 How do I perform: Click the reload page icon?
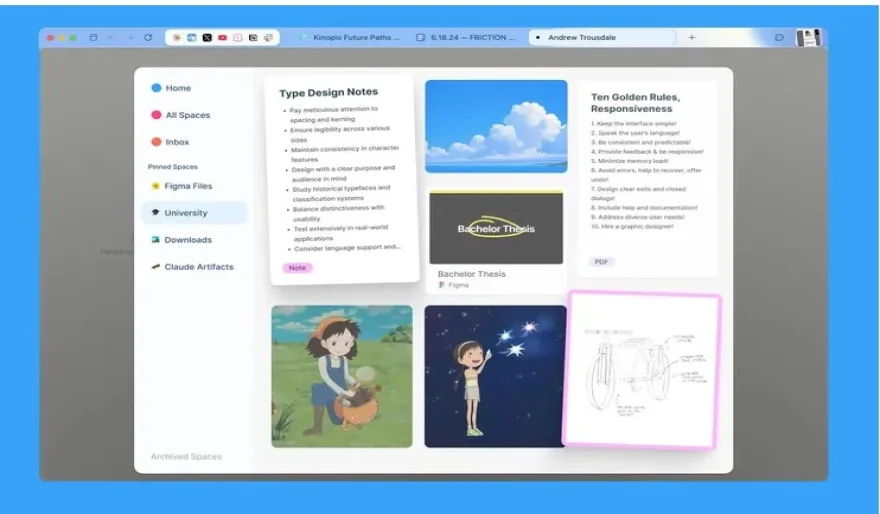point(148,38)
